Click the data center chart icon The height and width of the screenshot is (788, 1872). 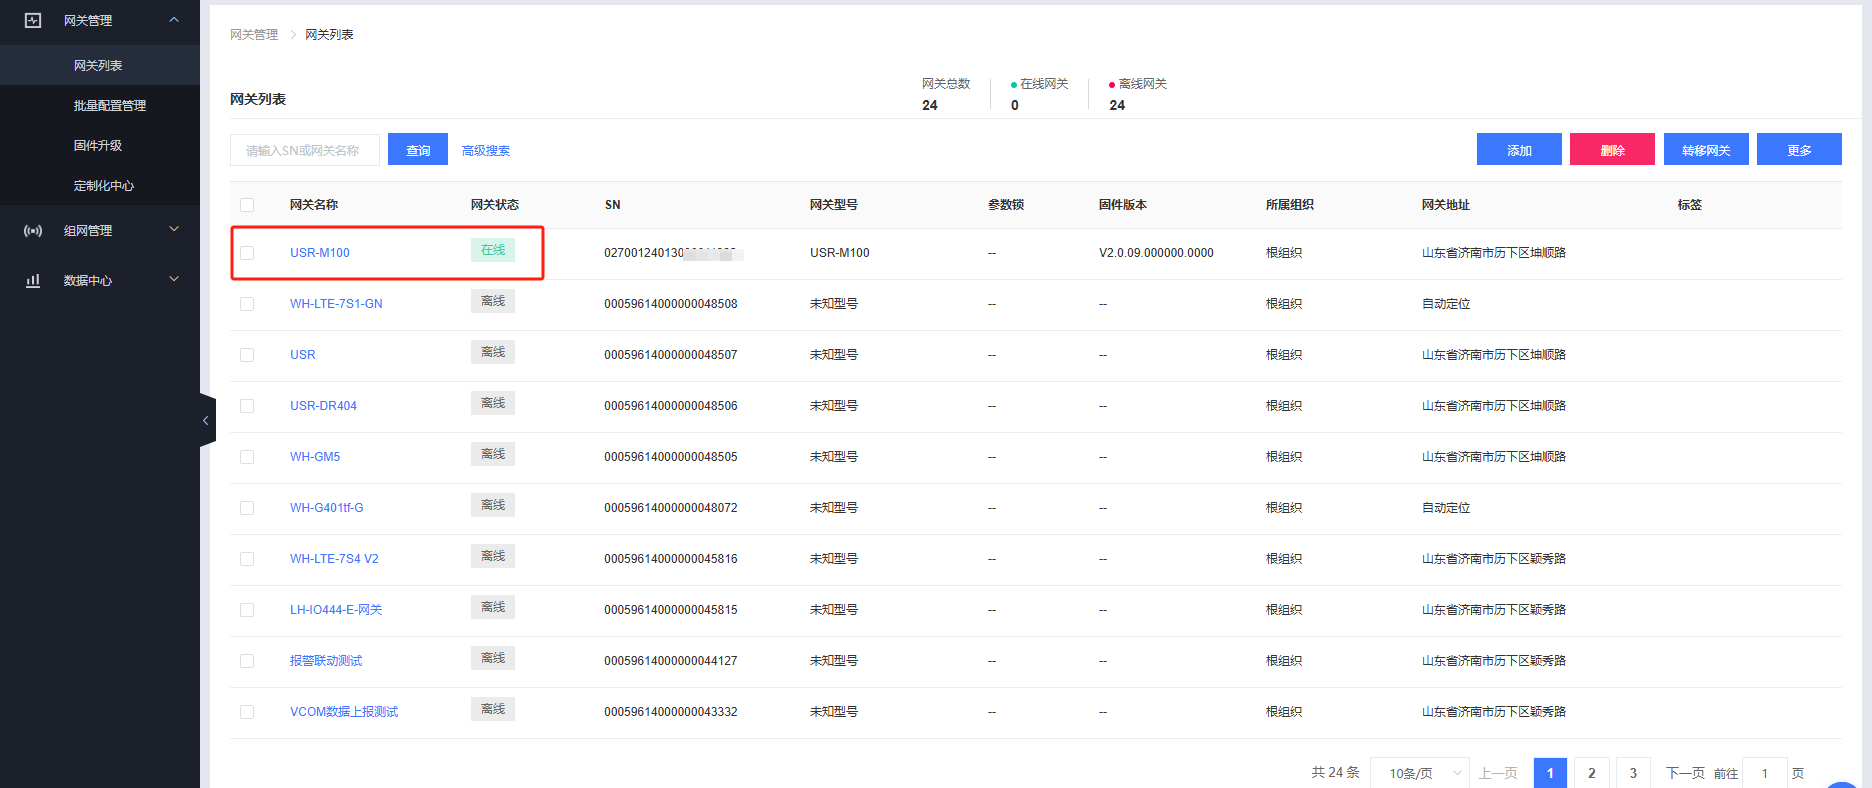[x=33, y=281]
